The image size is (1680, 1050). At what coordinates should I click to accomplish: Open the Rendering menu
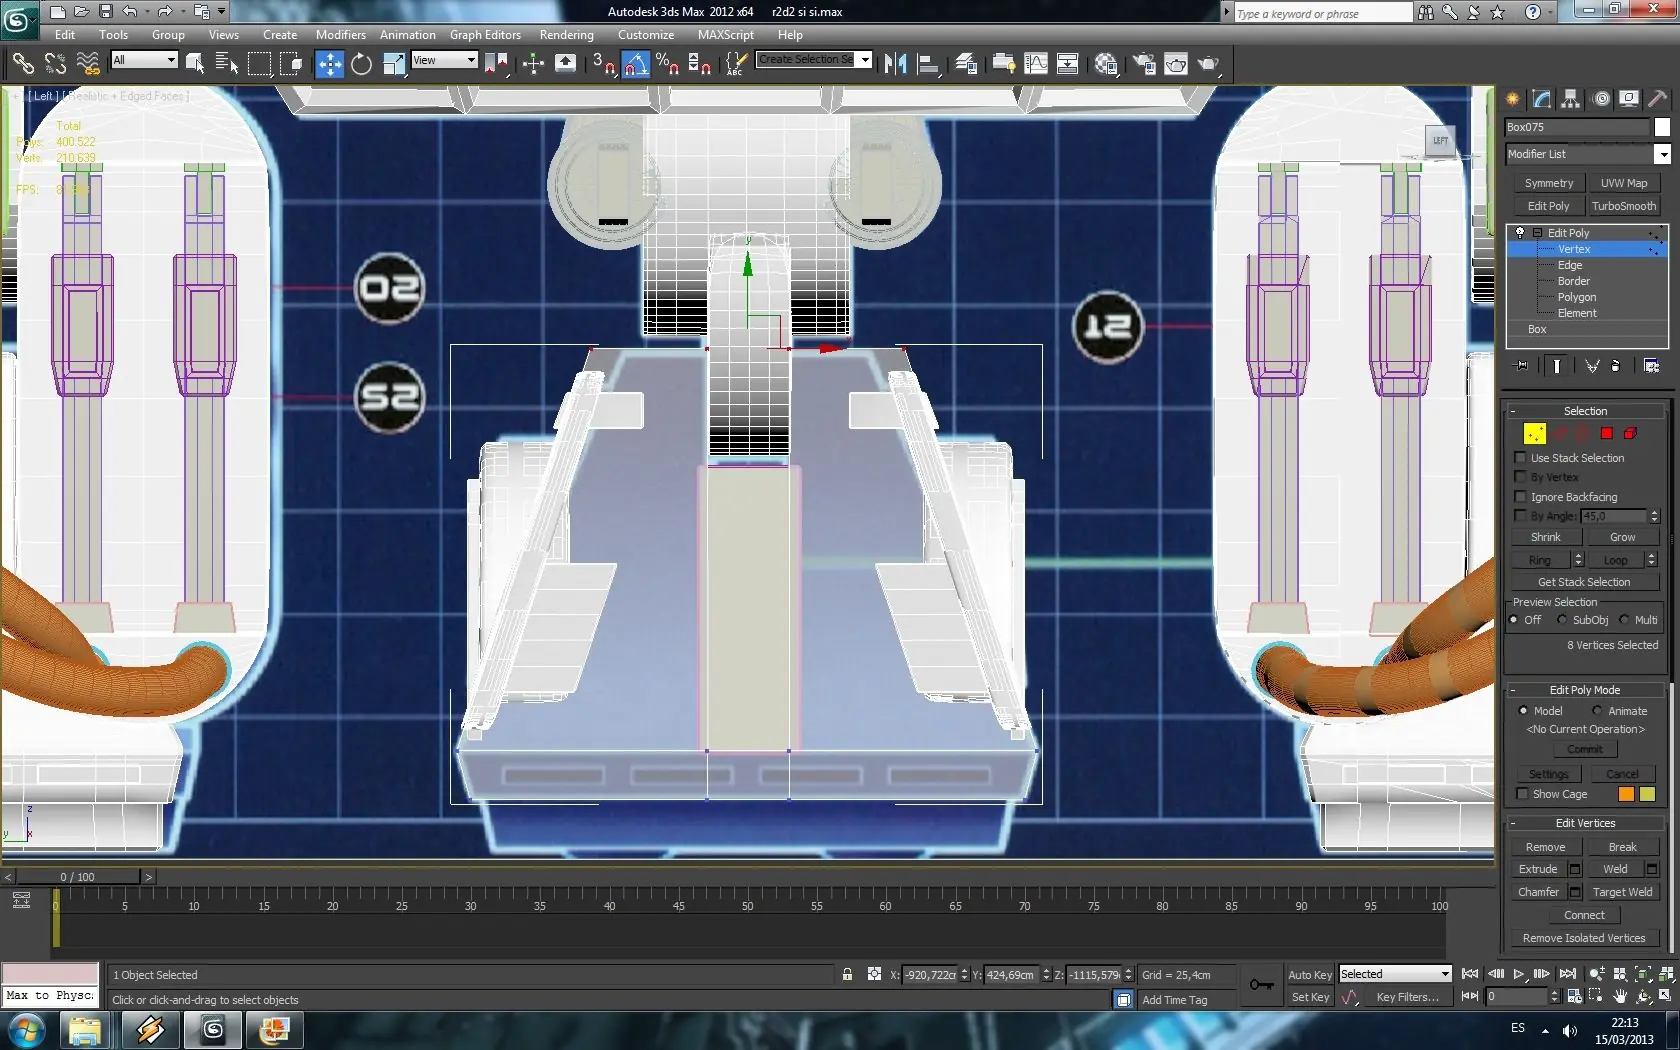tap(566, 35)
